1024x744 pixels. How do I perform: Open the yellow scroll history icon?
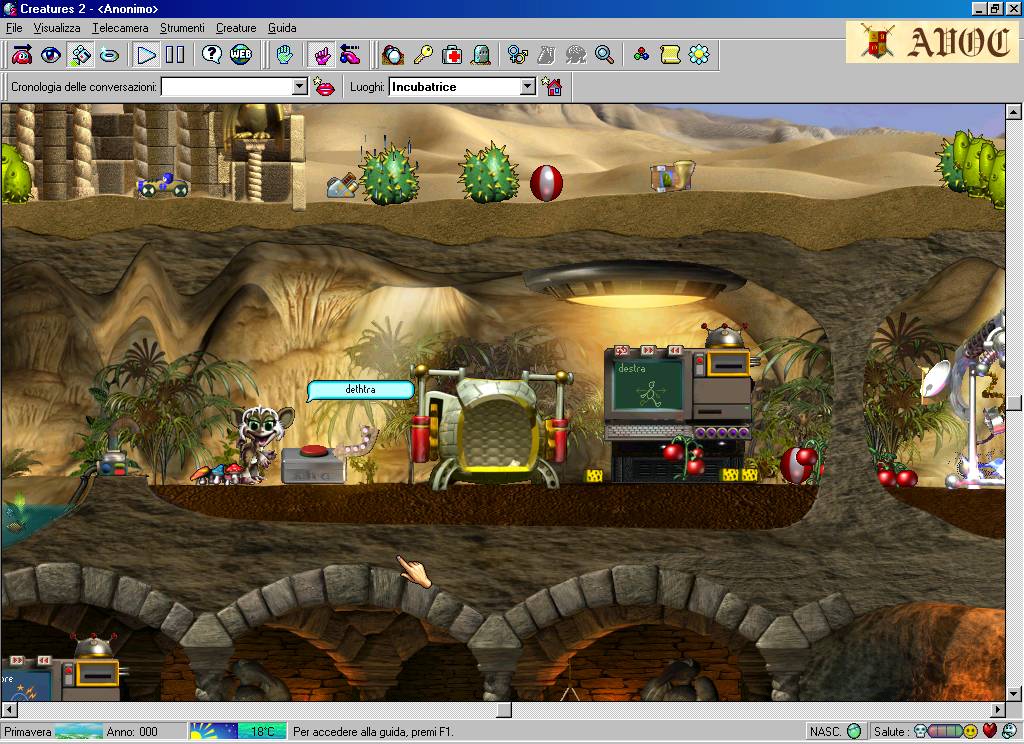click(x=670, y=55)
